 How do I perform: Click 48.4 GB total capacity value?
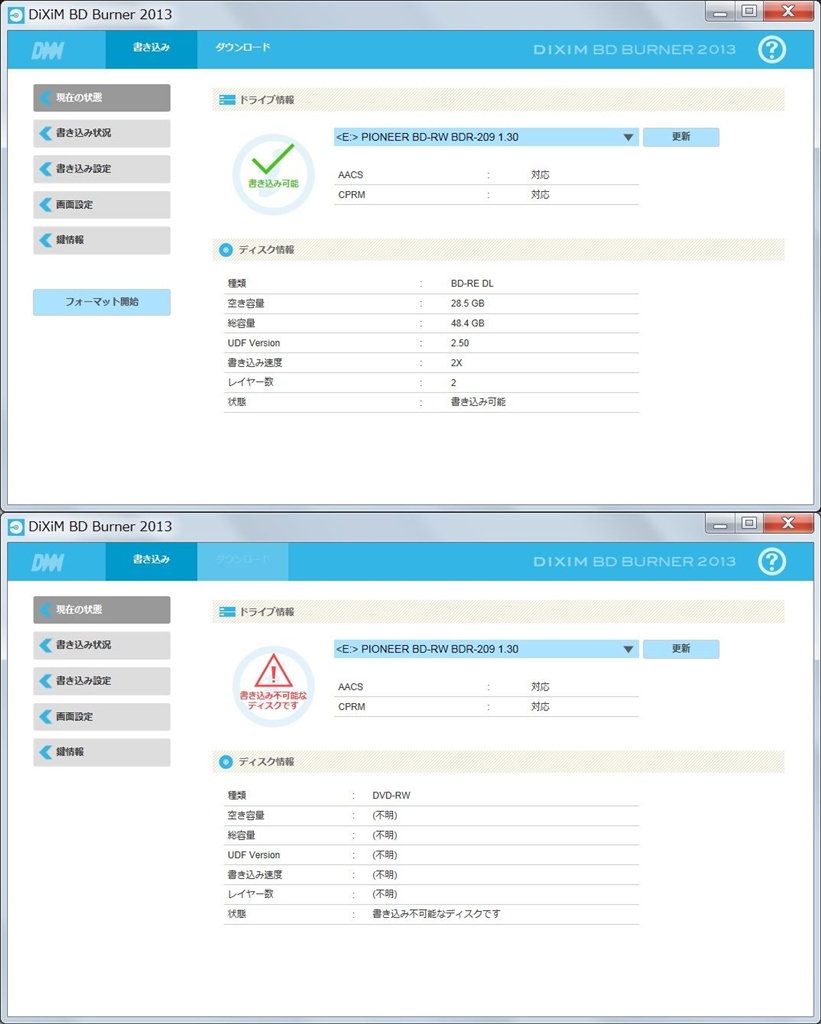click(x=468, y=323)
